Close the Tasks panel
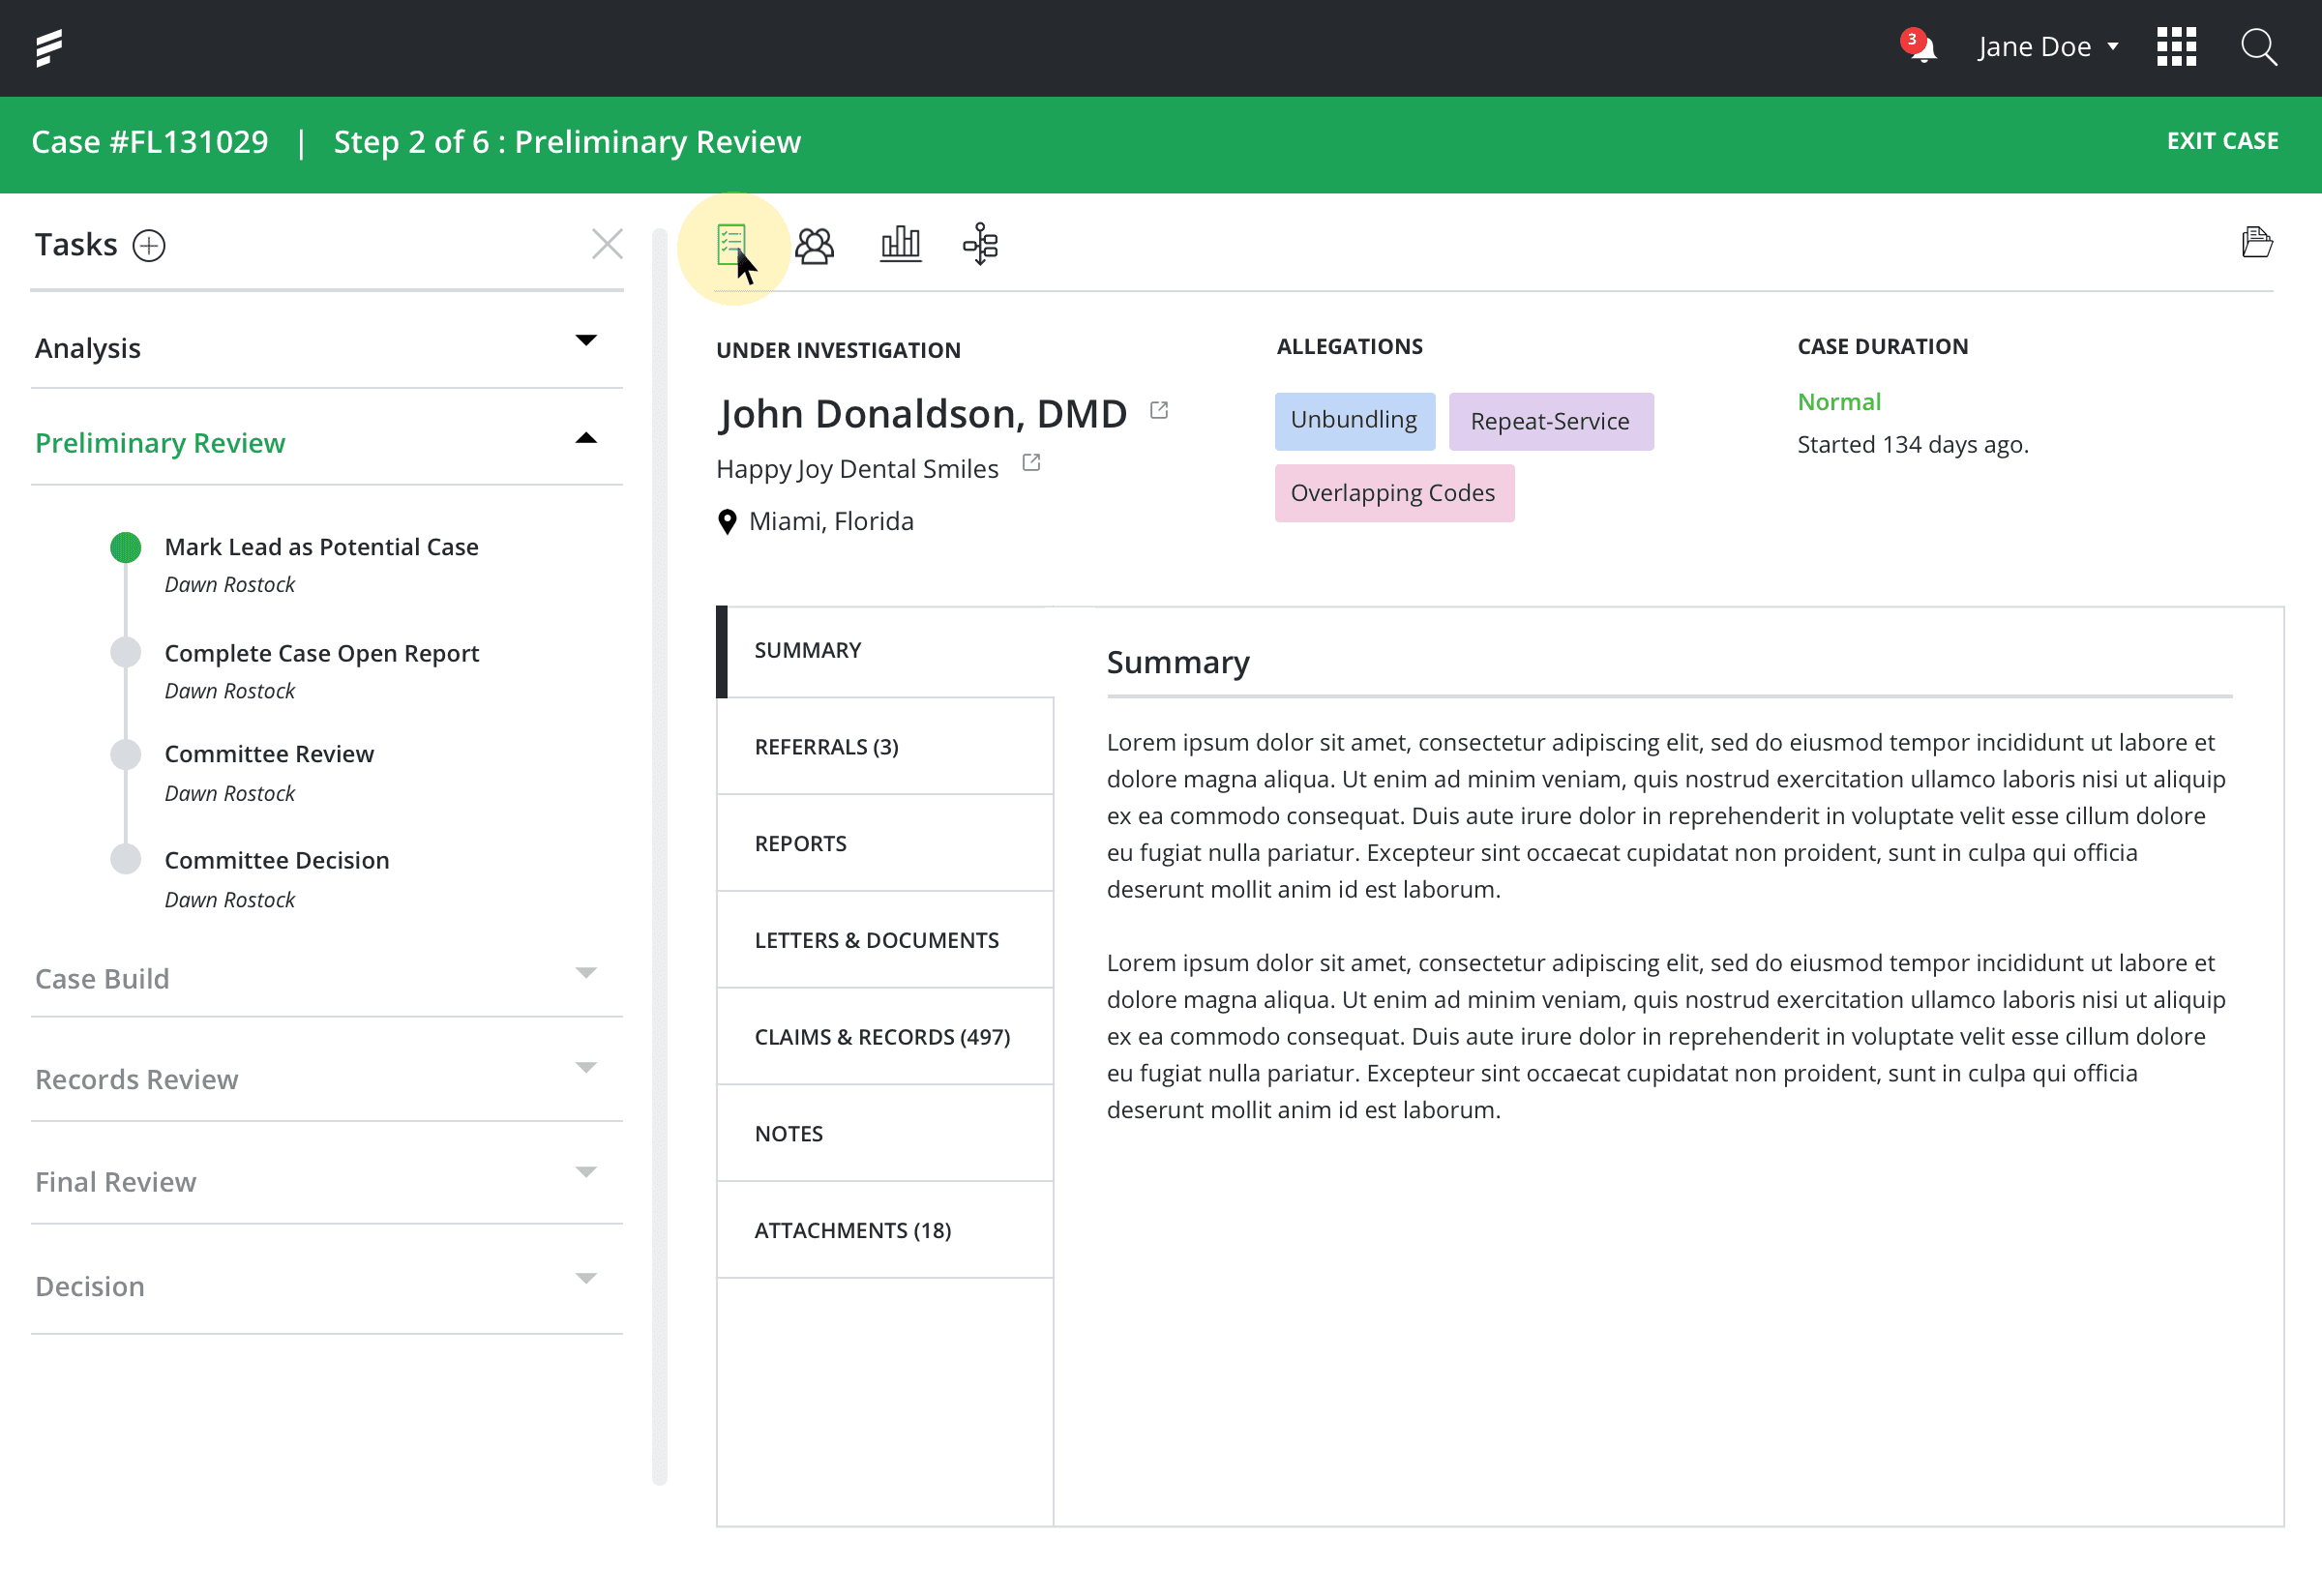The width and height of the screenshot is (2322, 1596). point(607,244)
